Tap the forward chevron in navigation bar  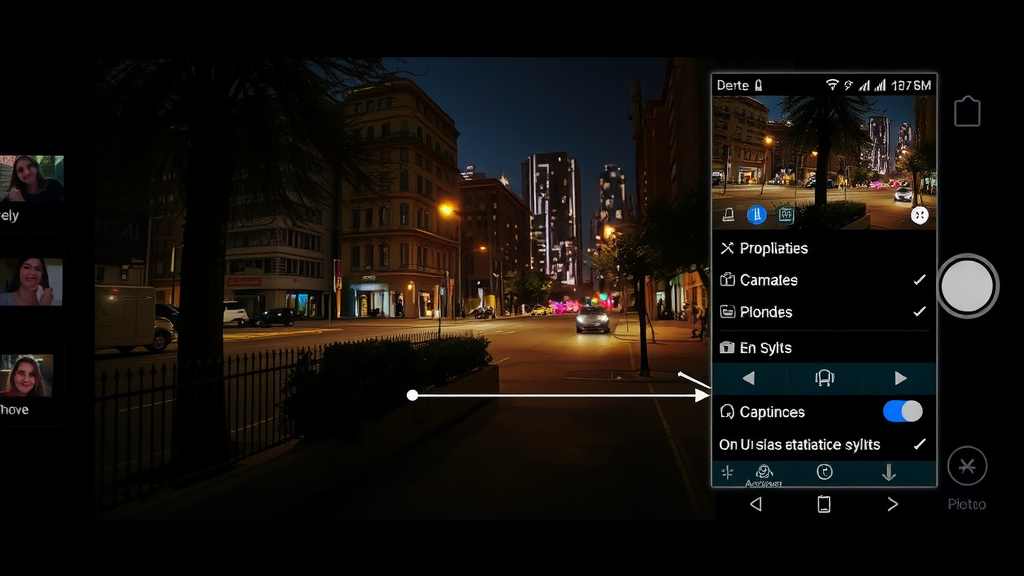[x=892, y=504]
